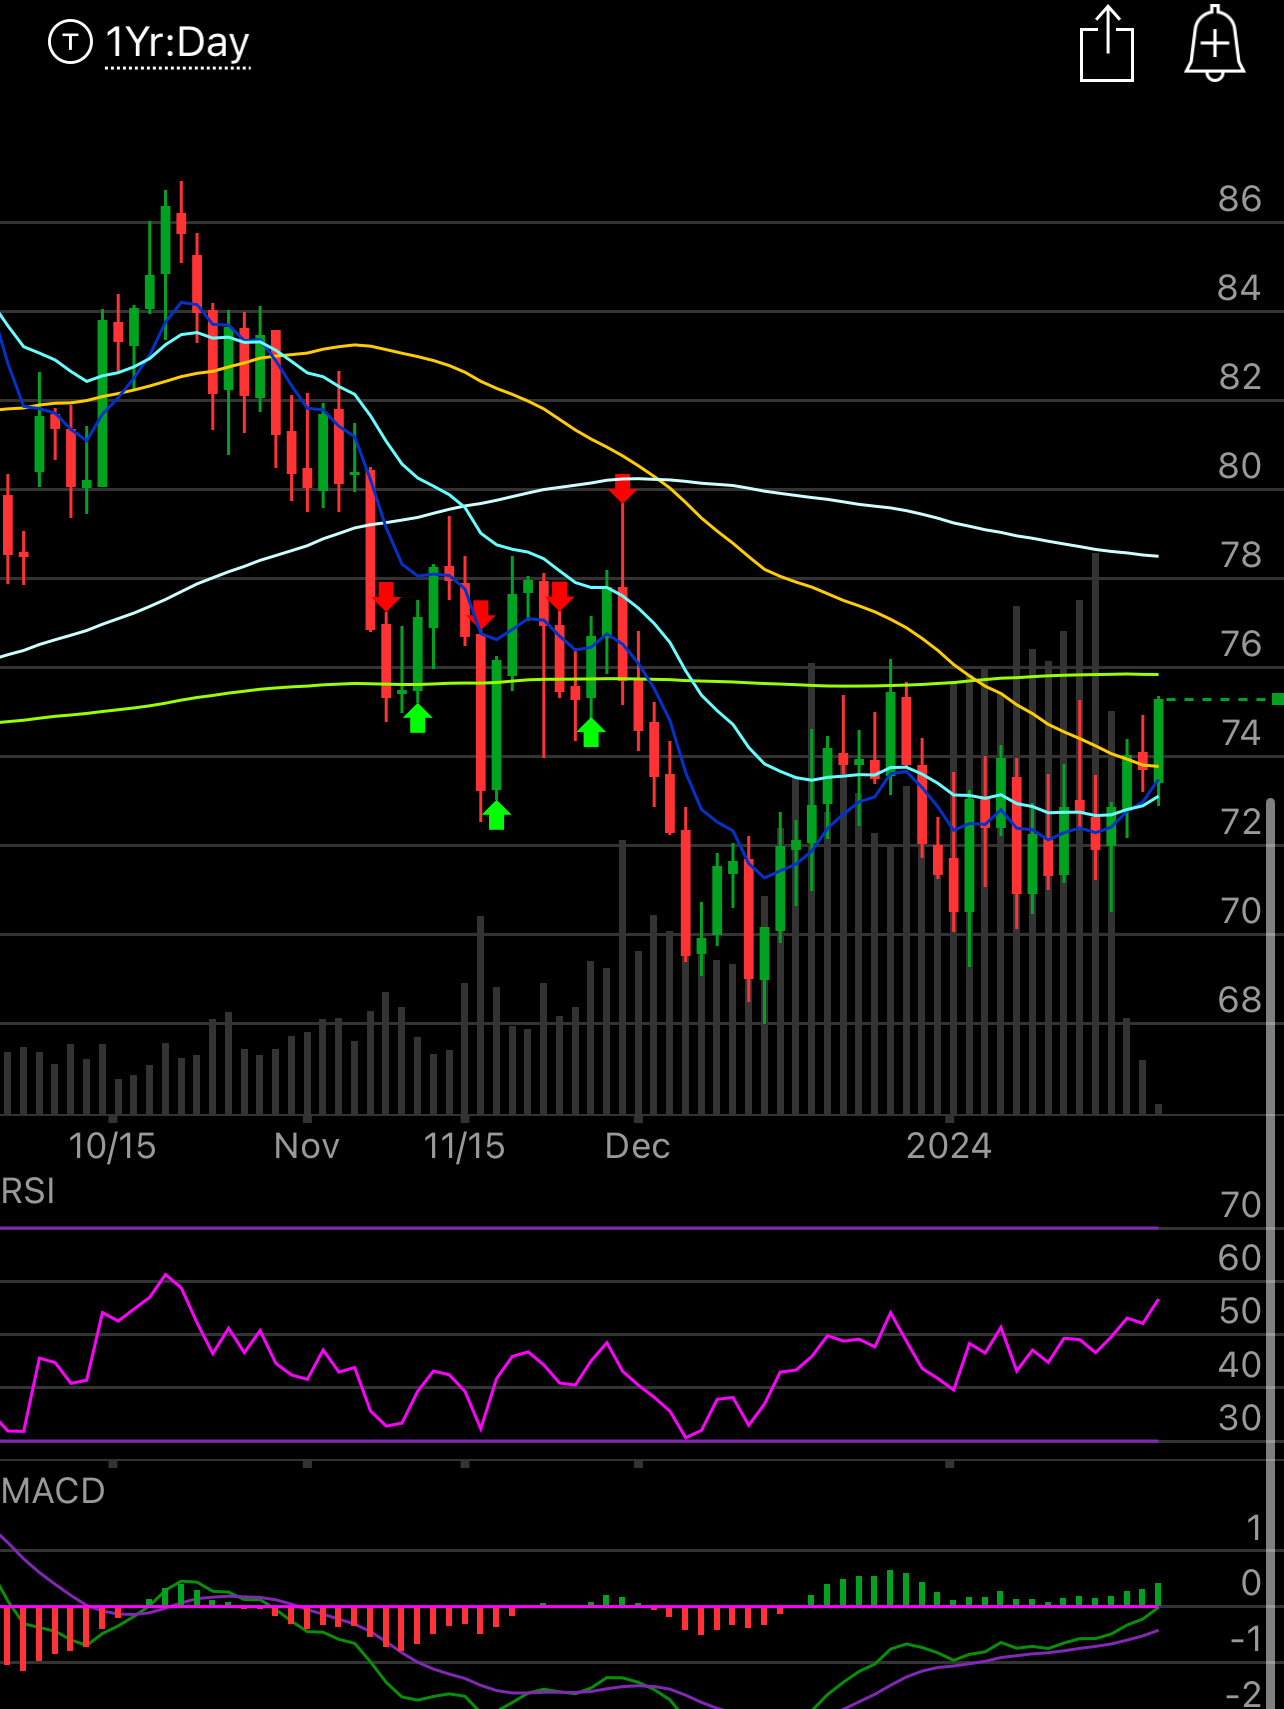Tap the tallest volume bar in January

click(1096, 833)
